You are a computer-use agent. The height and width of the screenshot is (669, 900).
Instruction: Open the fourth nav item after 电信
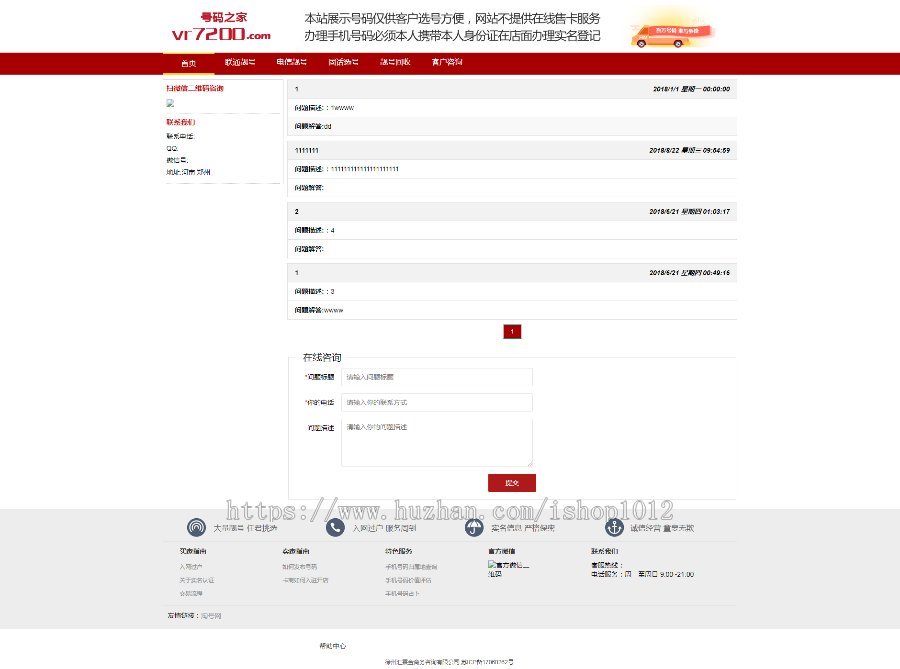click(343, 62)
